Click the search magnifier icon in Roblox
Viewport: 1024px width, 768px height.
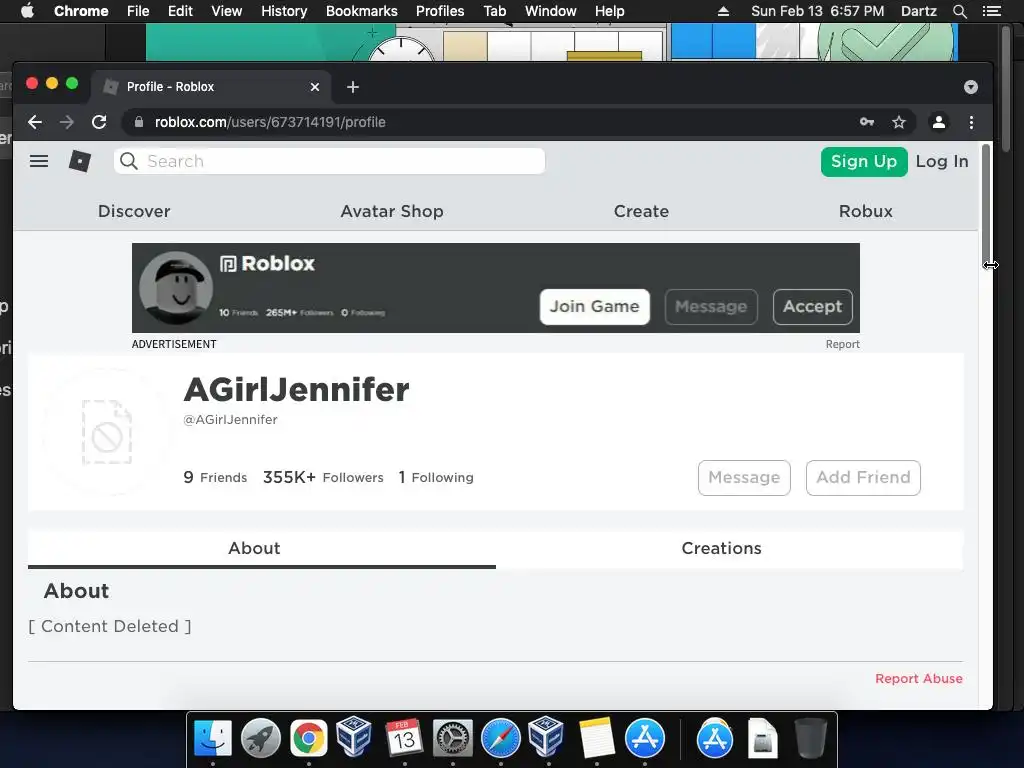coord(129,161)
